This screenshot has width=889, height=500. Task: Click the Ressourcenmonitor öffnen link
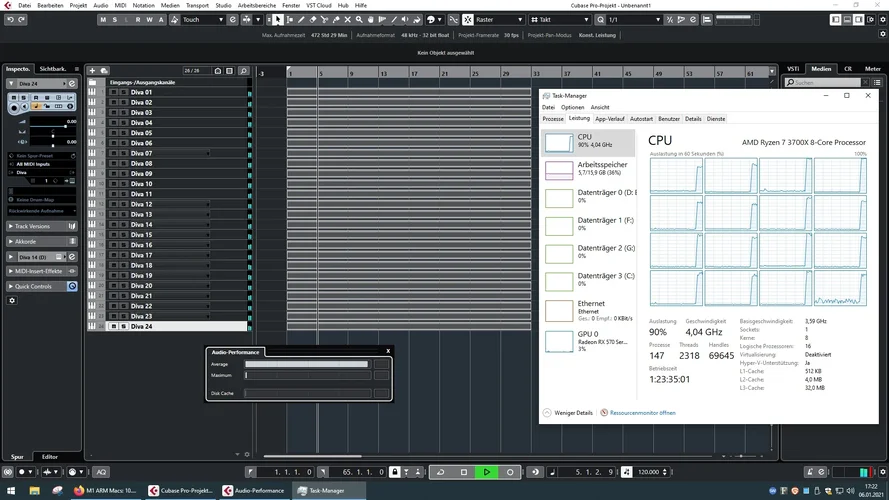coord(641,412)
